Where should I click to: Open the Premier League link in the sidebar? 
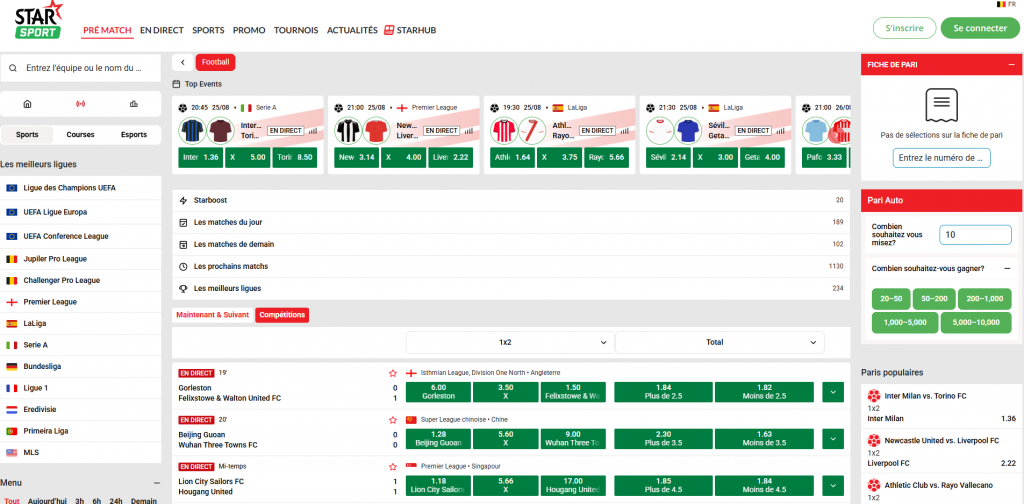(50, 302)
